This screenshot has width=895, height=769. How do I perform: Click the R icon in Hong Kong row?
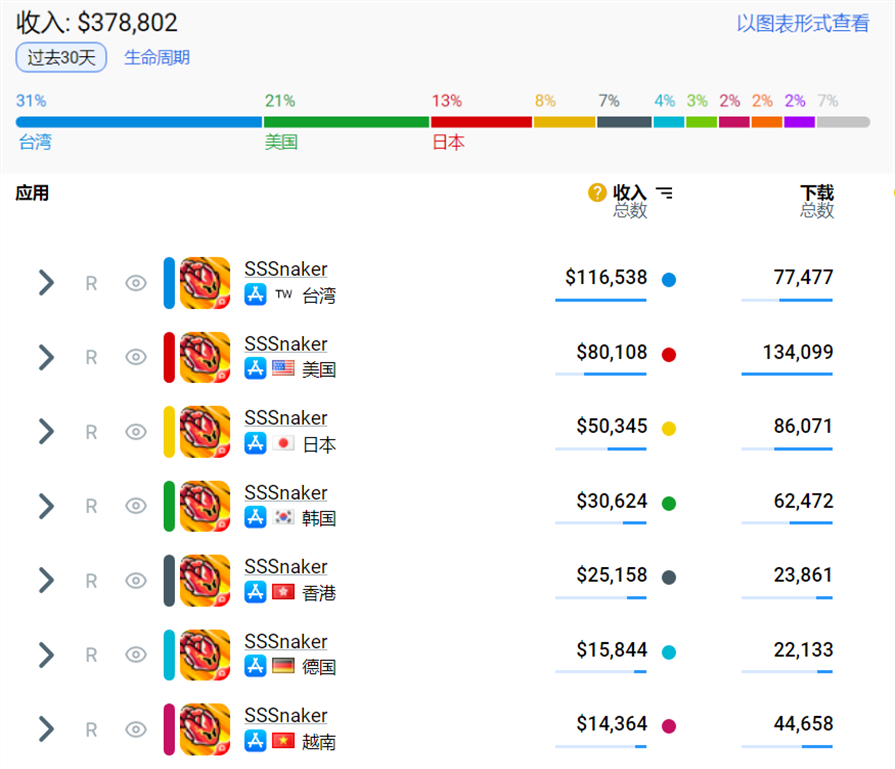click(91, 581)
